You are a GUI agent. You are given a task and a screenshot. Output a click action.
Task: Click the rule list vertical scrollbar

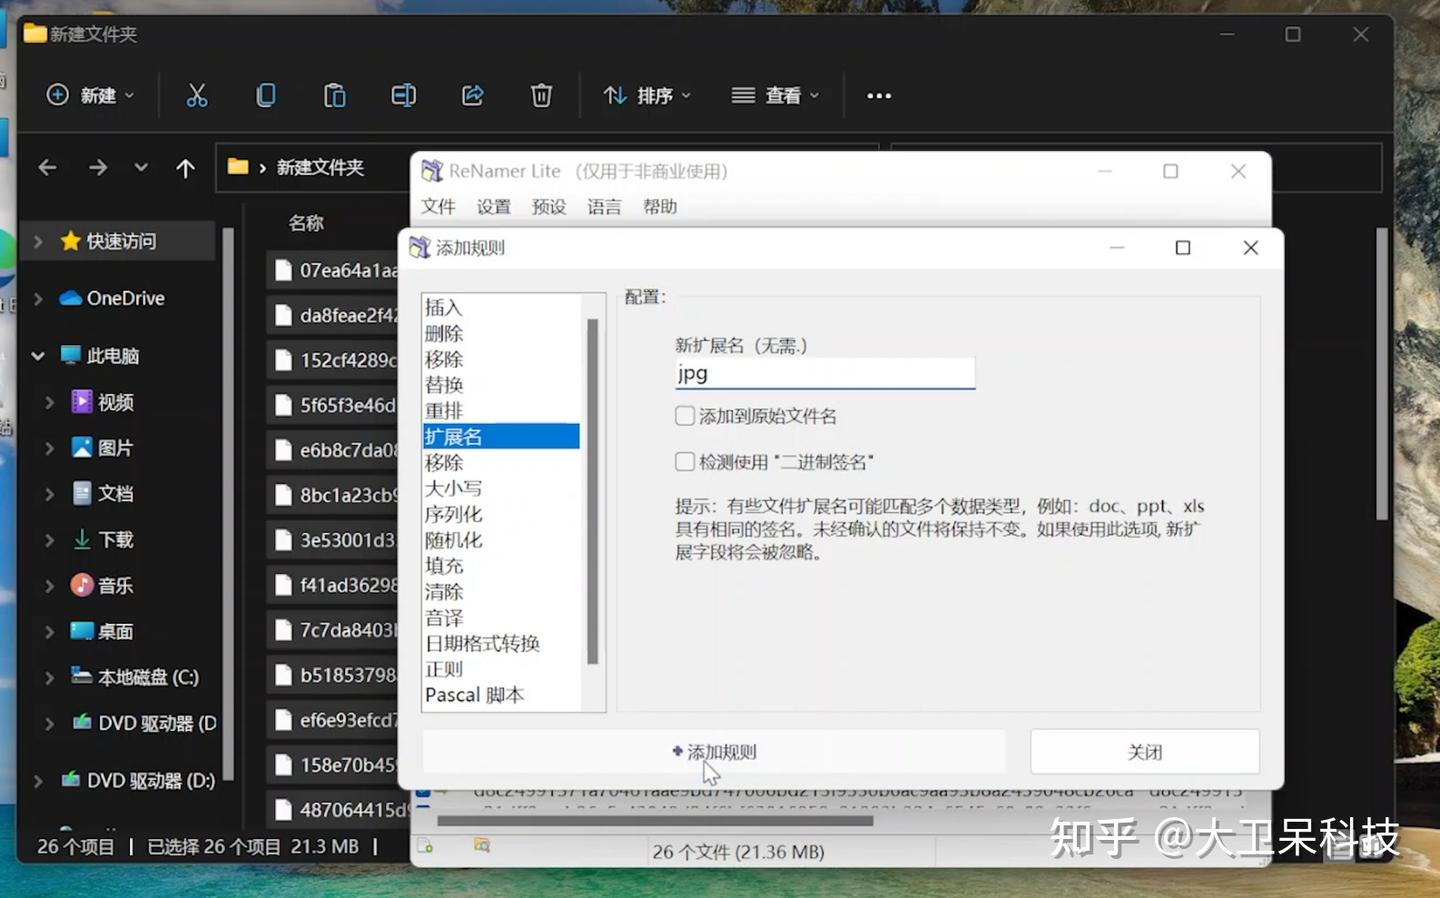(592, 490)
